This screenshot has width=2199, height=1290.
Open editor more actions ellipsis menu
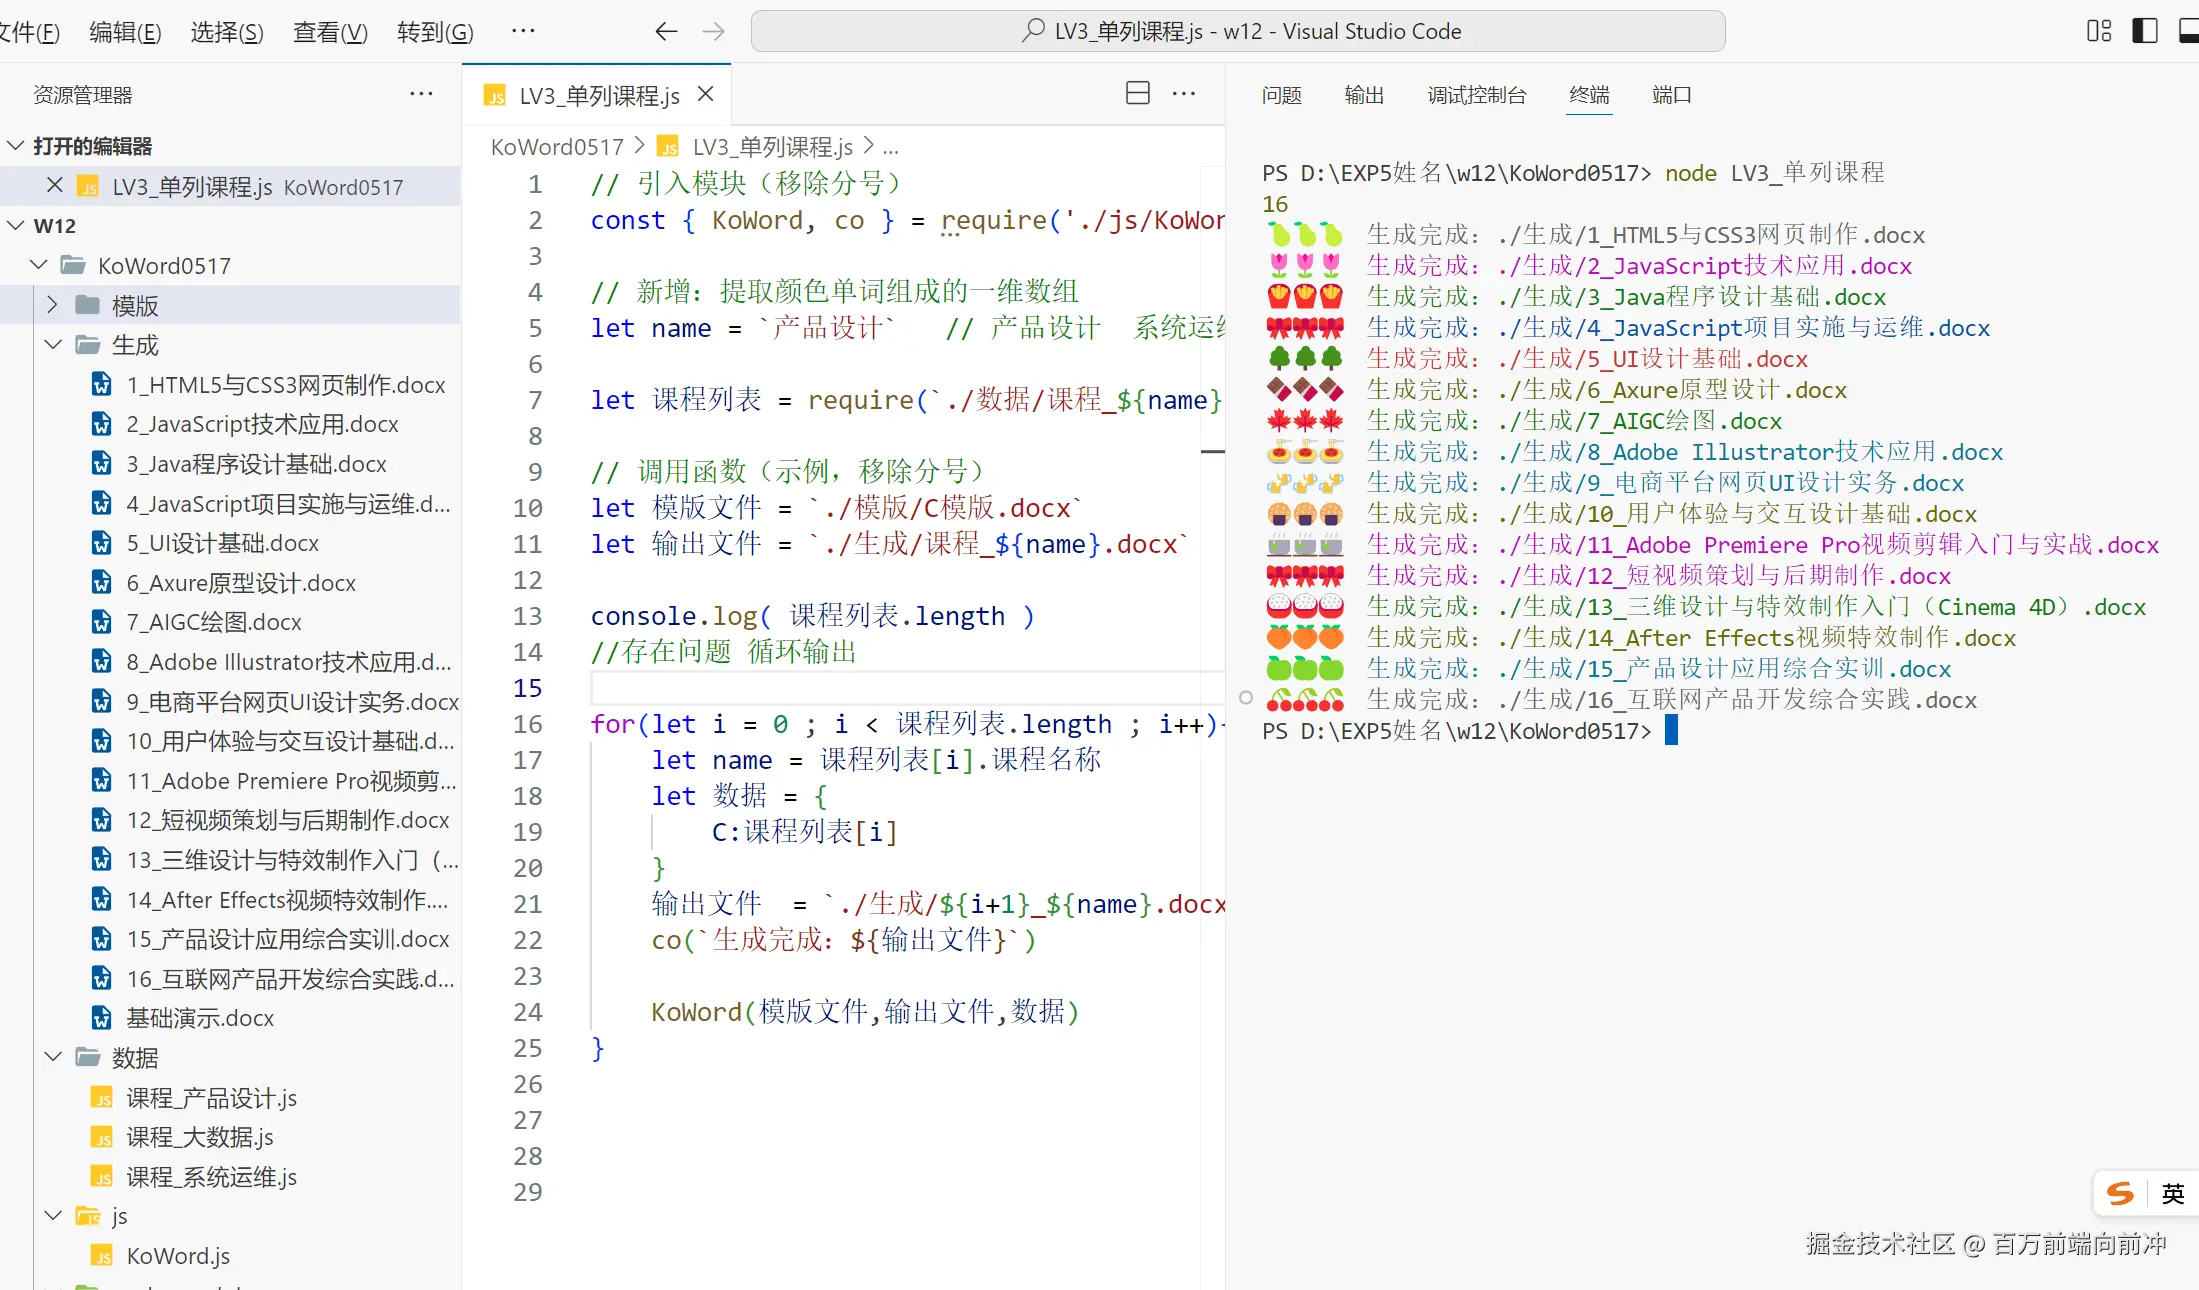1184,94
